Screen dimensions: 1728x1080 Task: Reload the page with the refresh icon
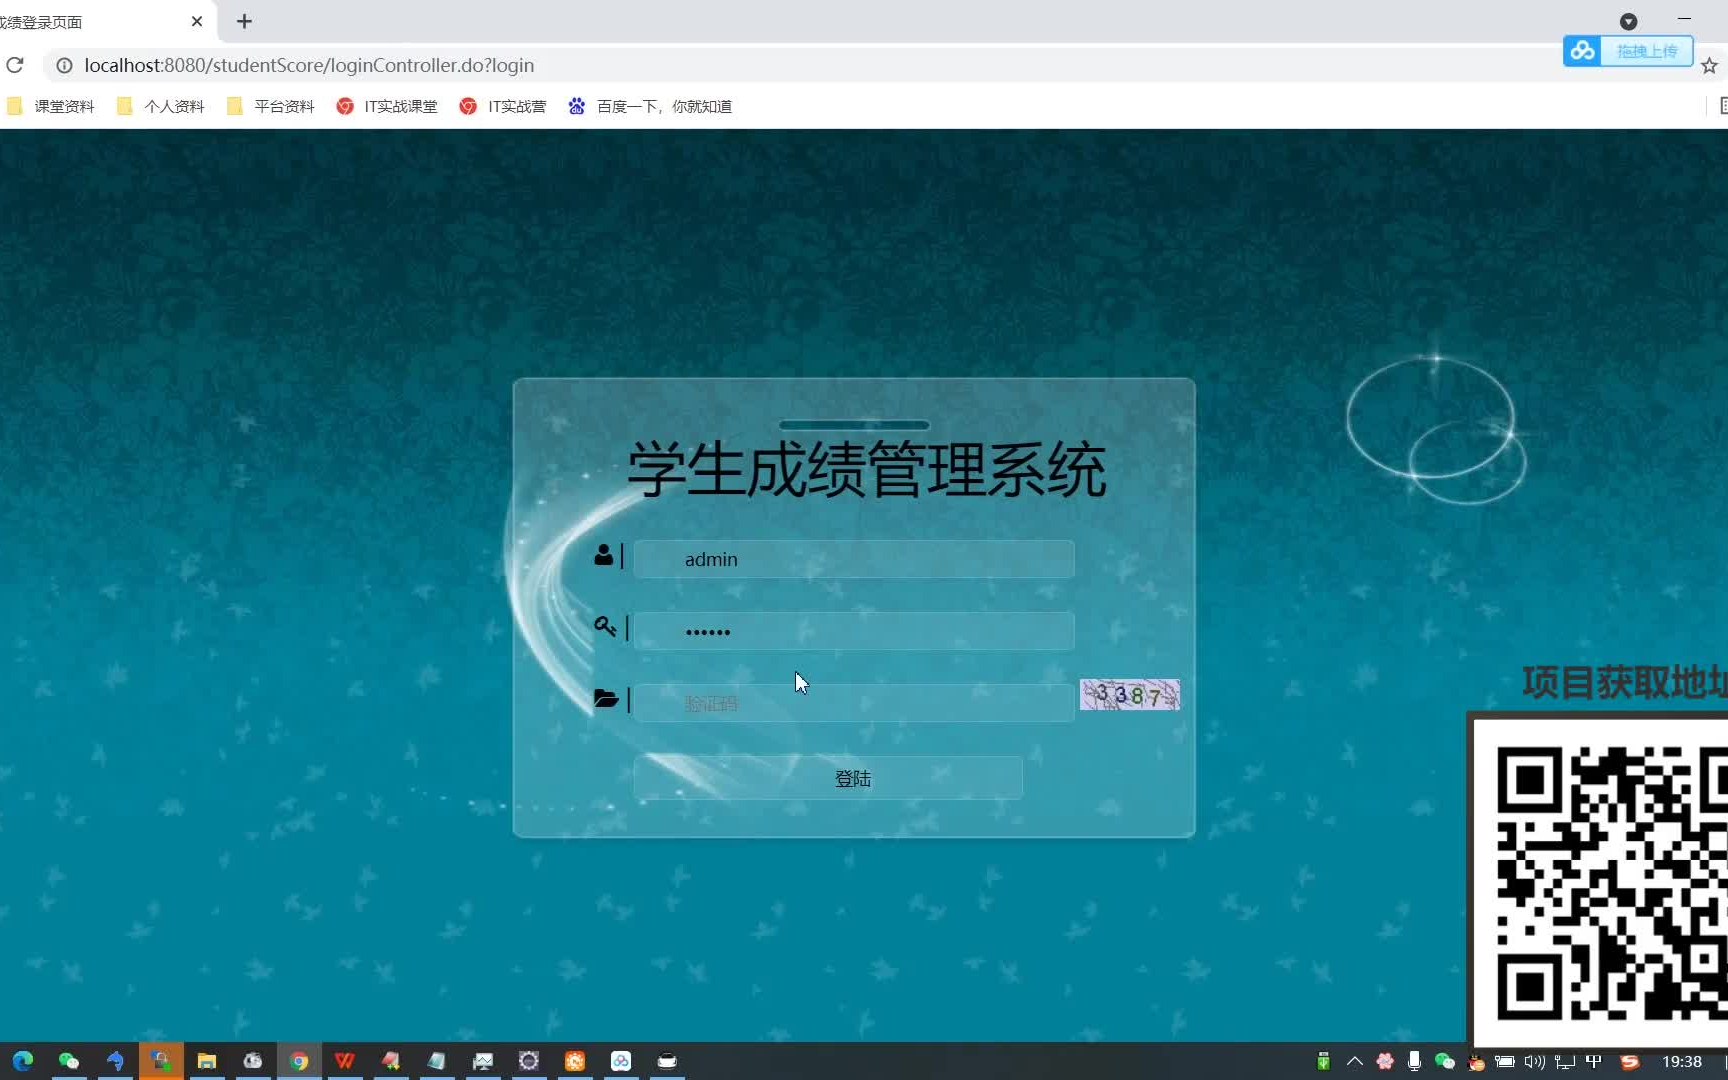coord(15,65)
